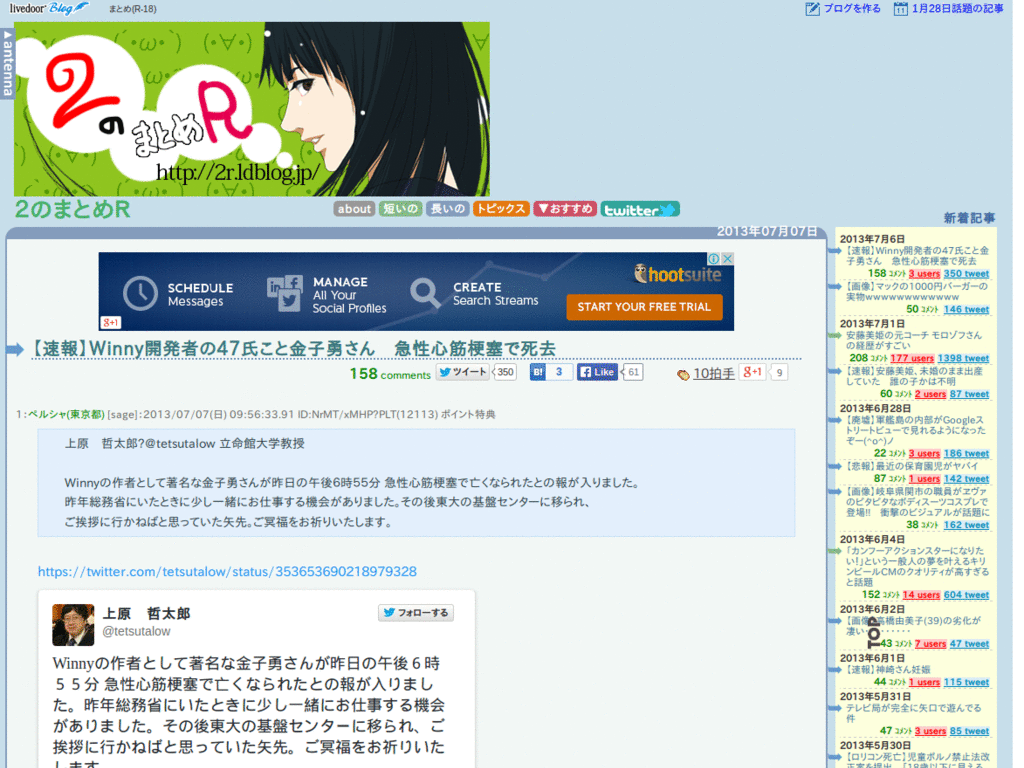Close the Hootsuite ad with X icon
The width and height of the screenshot is (1024, 768).
coord(728,259)
